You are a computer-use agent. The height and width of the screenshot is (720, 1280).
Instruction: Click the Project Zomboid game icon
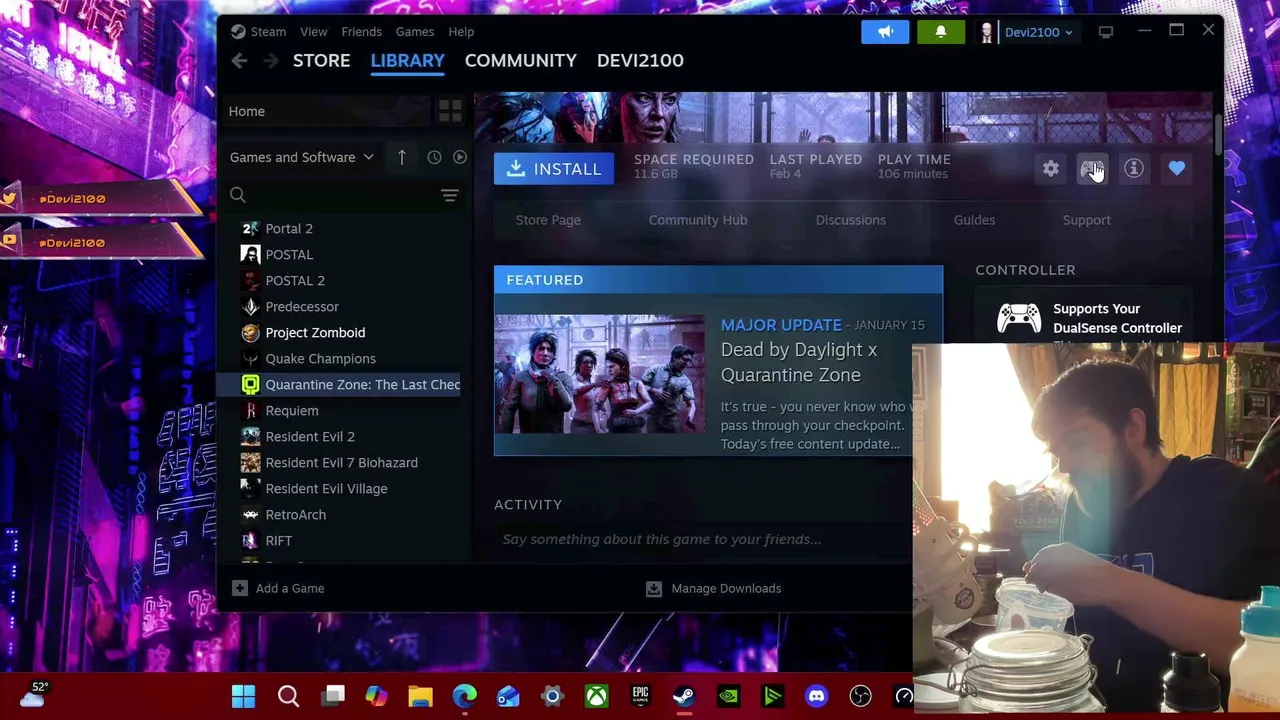pos(251,332)
